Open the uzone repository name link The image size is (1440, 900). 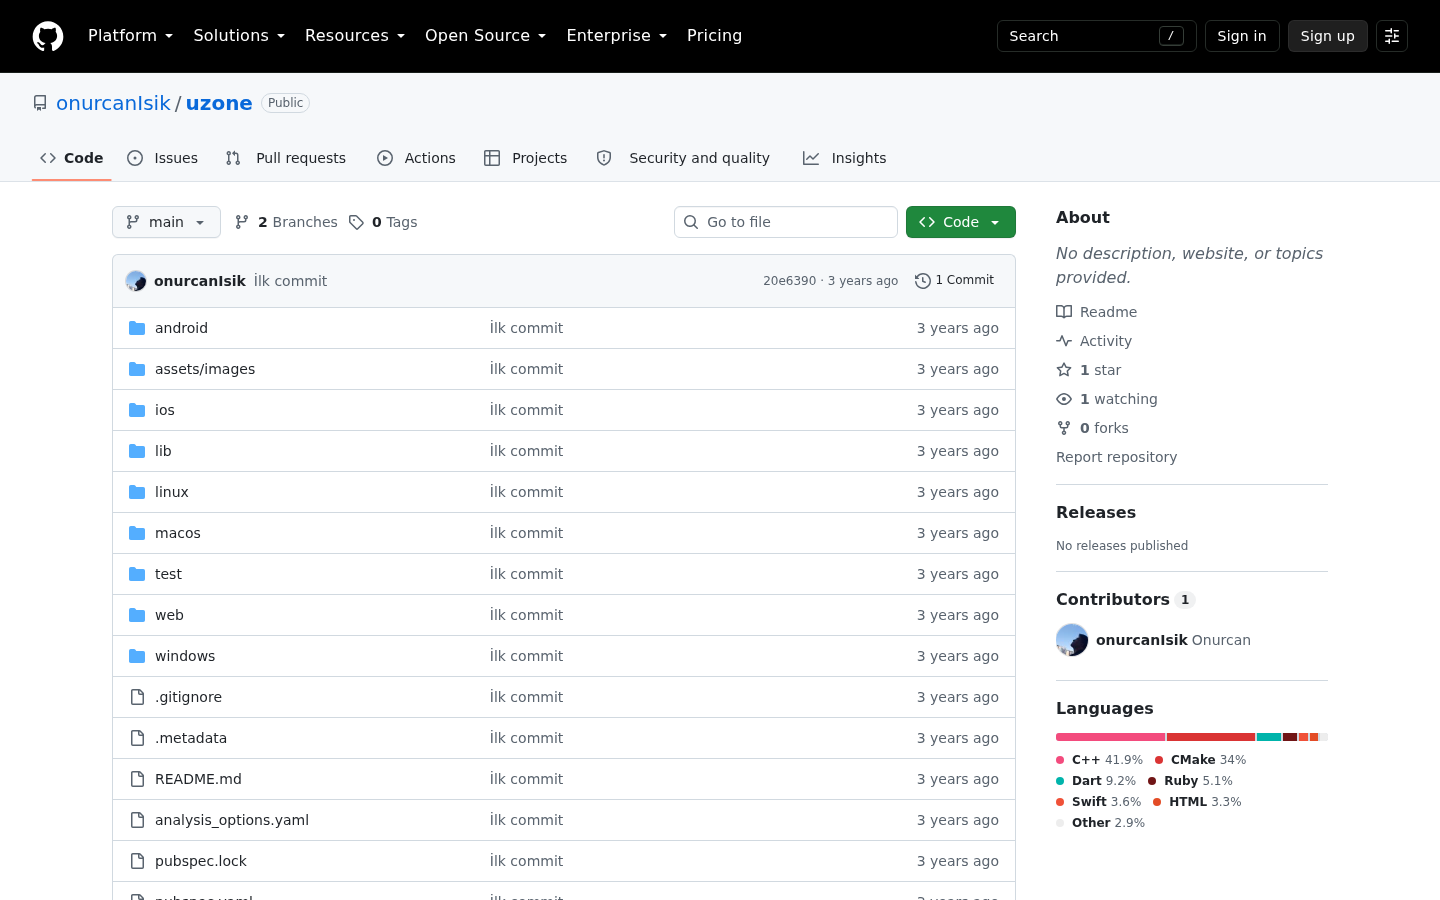point(219,103)
